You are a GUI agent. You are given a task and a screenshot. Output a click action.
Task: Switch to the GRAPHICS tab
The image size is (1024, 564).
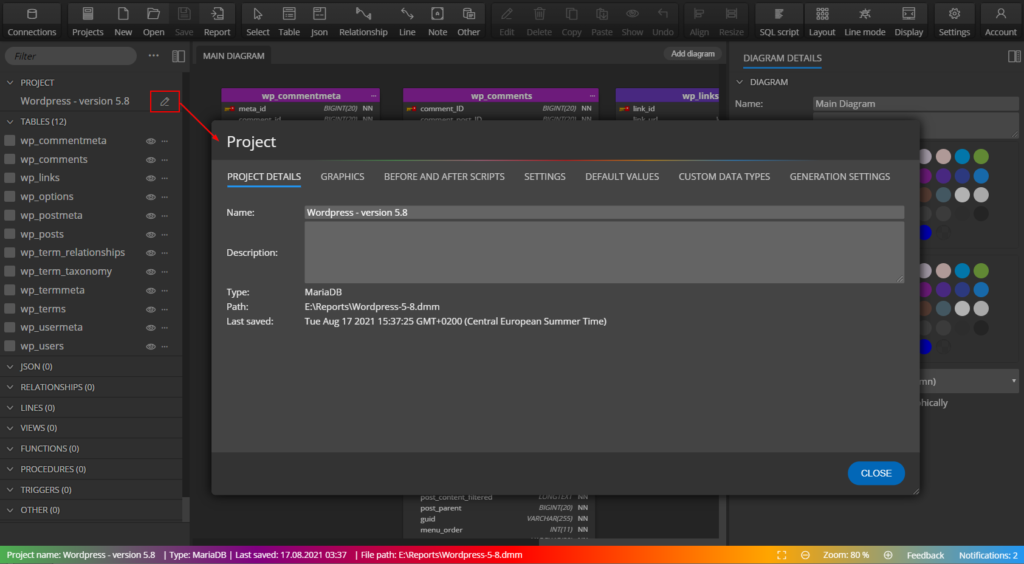[342, 177]
